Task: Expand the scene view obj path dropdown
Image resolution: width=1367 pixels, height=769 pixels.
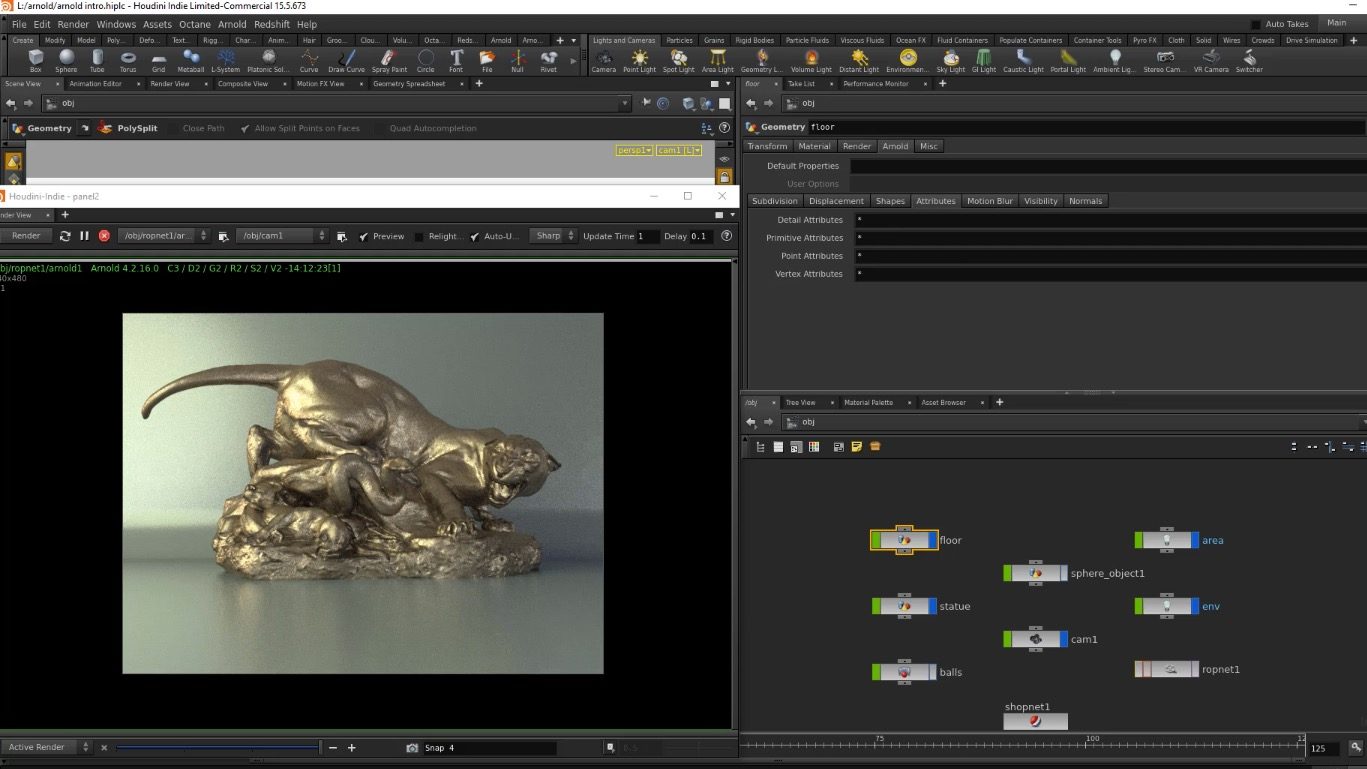Action: [x=625, y=103]
